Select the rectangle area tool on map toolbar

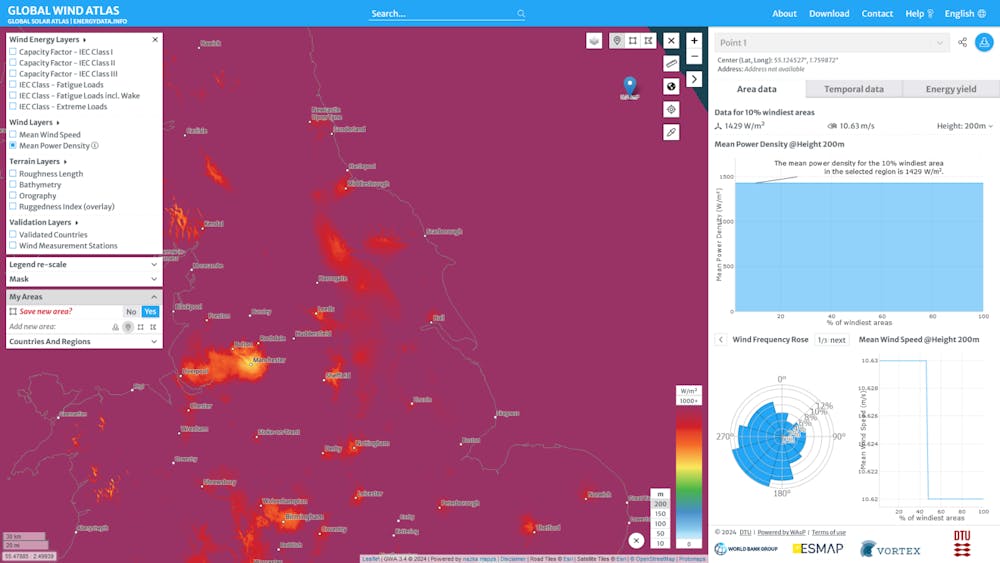pyautogui.click(x=633, y=41)
